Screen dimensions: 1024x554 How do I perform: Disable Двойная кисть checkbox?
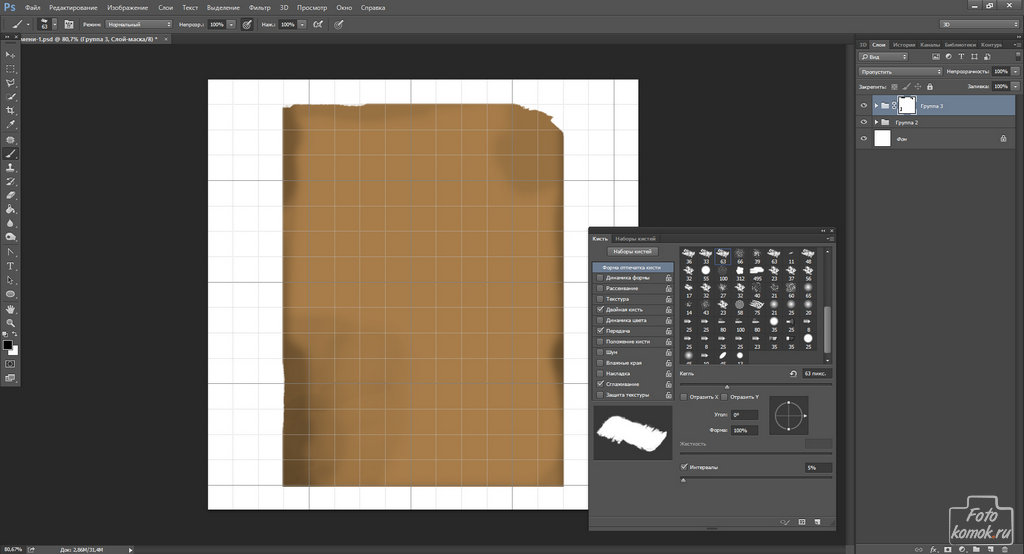[600, 309]
